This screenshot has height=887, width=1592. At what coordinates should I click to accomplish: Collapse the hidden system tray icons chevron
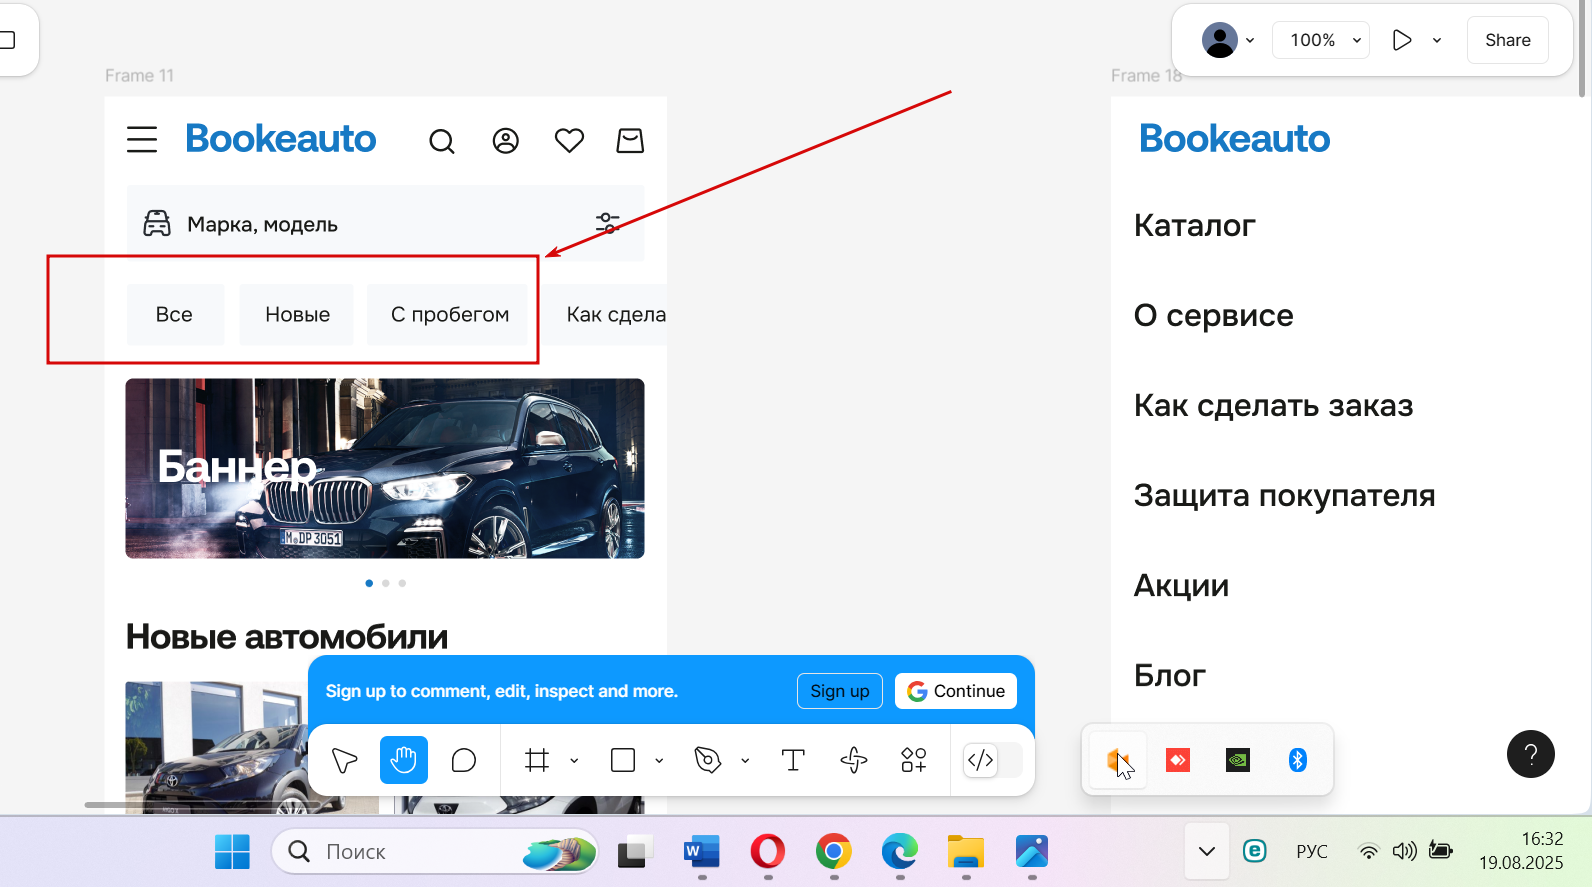coord(1207,852)
